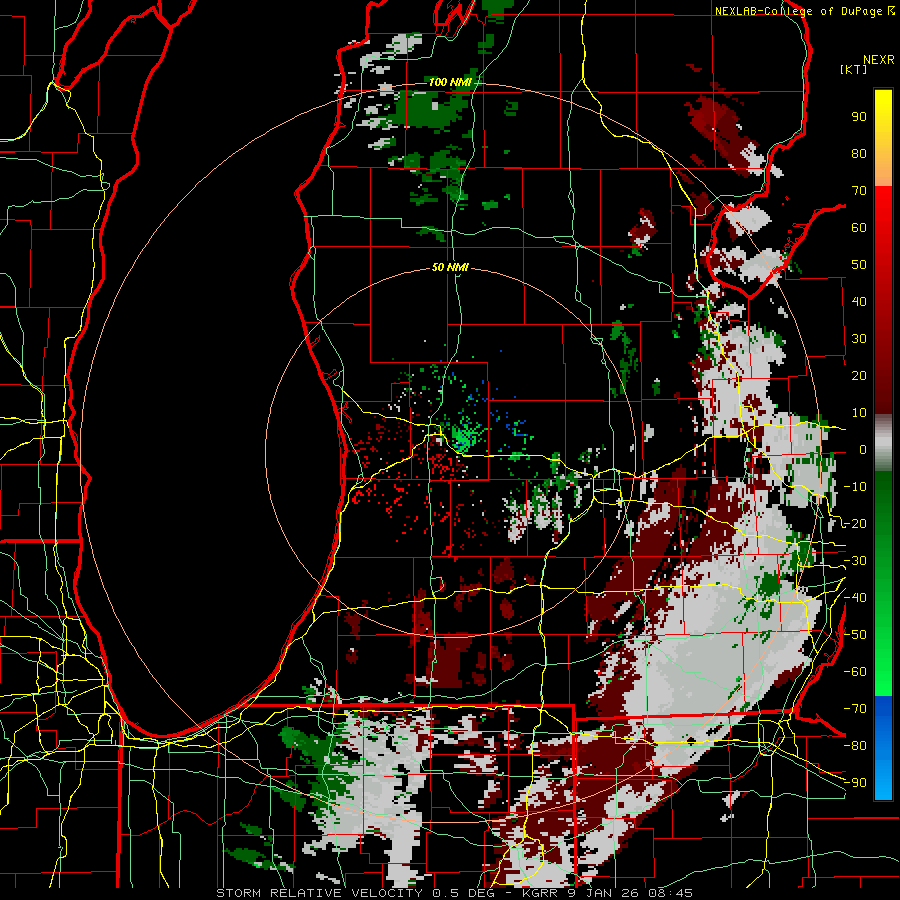The width and height of the screenshot is (900, 900).
Task: Click the 80 value on velocity scale
Action: click(x=859, y=153)
